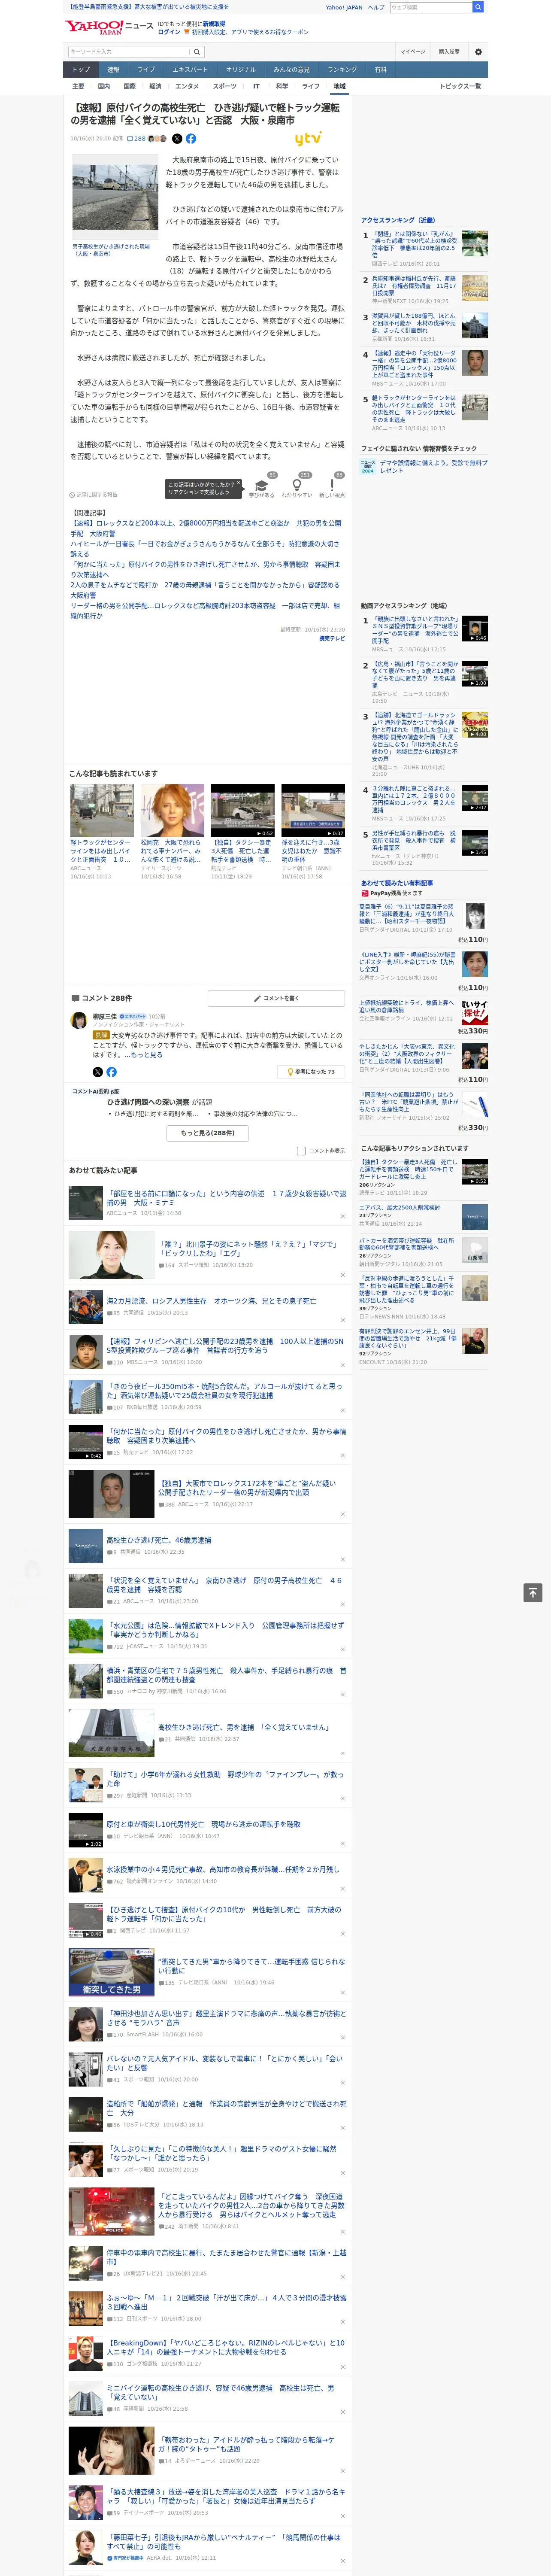Click the 288 comment count icon under headline

[x=135, y=139]
